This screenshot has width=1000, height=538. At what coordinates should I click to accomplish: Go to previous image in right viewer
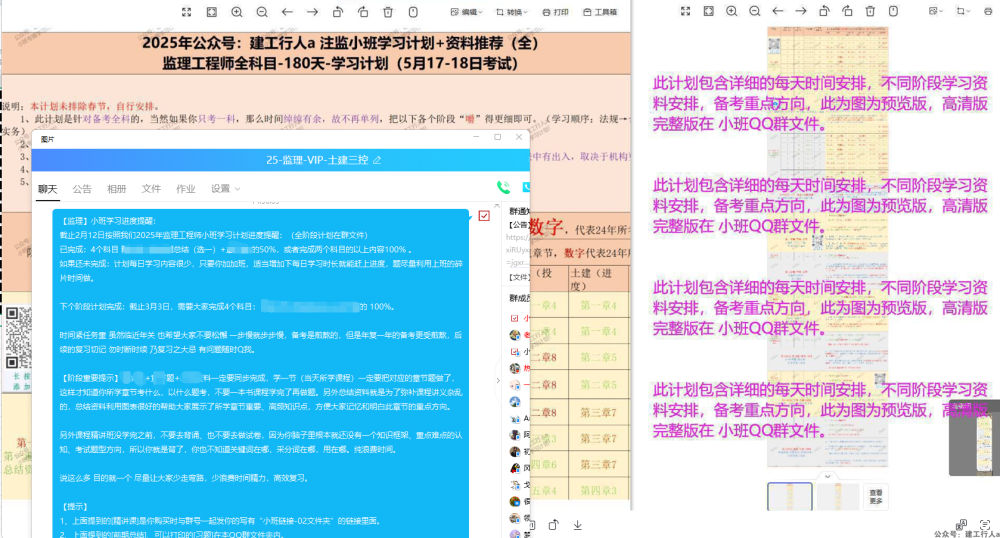click(777, 11)
